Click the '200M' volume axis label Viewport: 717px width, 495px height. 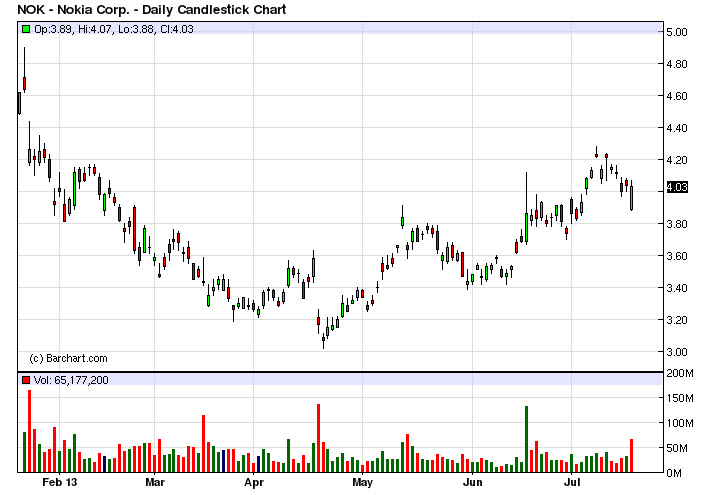[680, 373]
